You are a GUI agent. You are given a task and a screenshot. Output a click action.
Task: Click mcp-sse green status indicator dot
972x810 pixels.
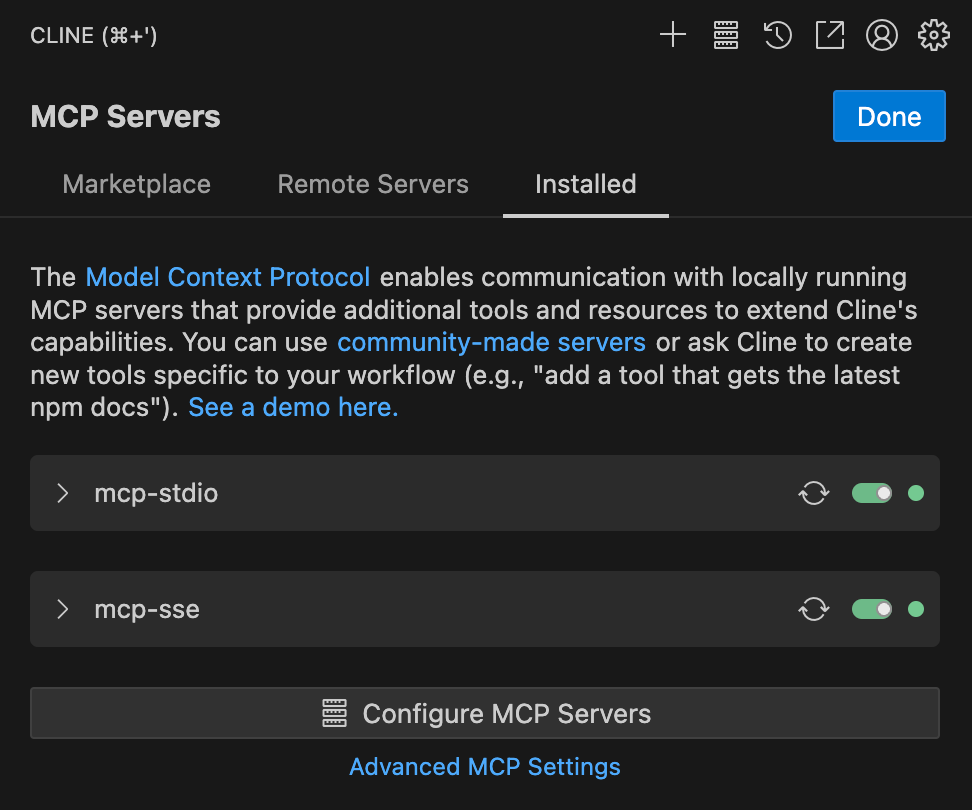pos(916,609)
